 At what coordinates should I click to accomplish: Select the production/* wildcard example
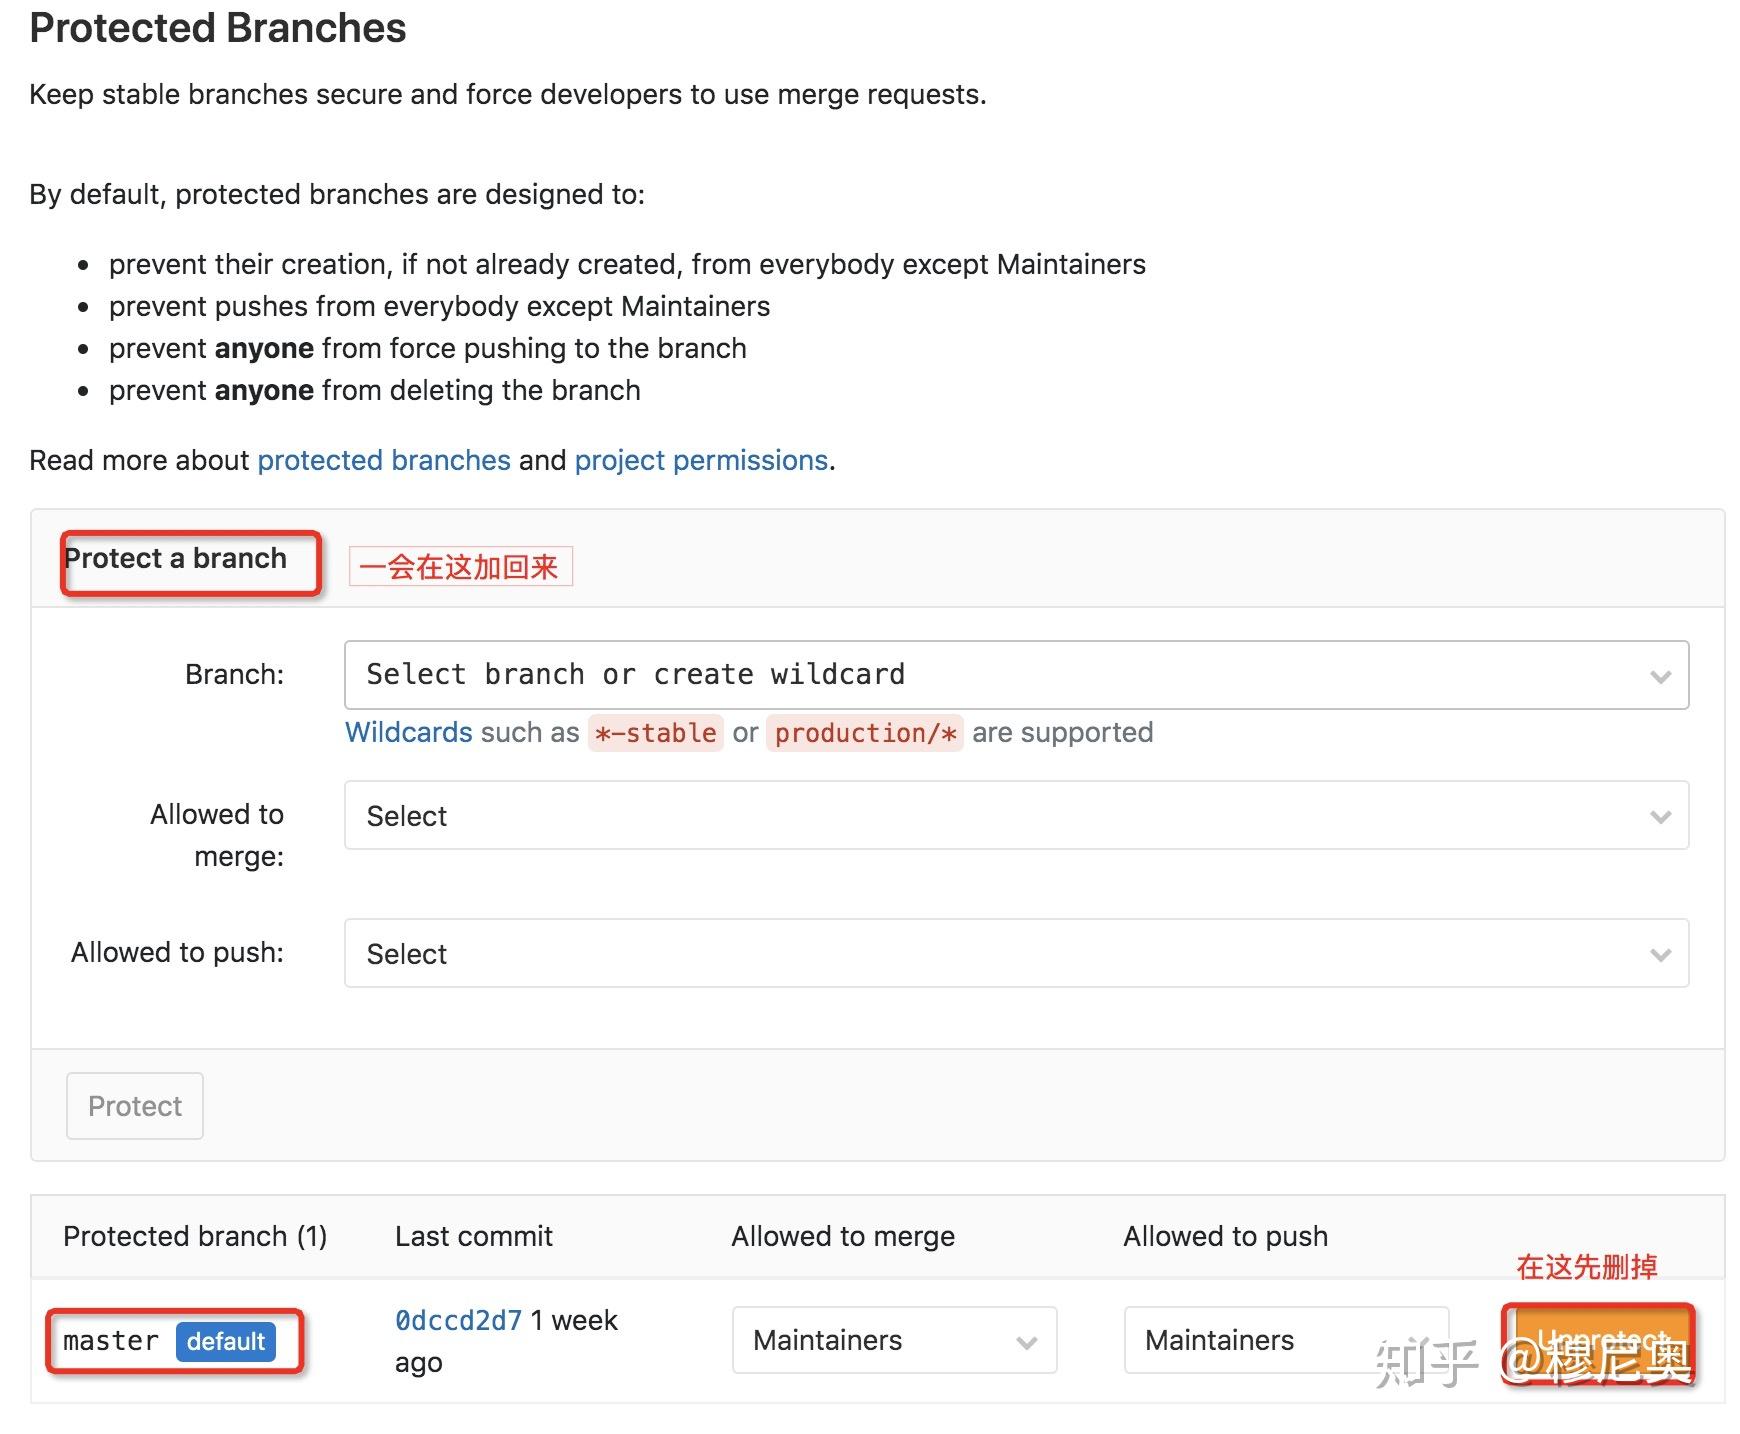865,733
